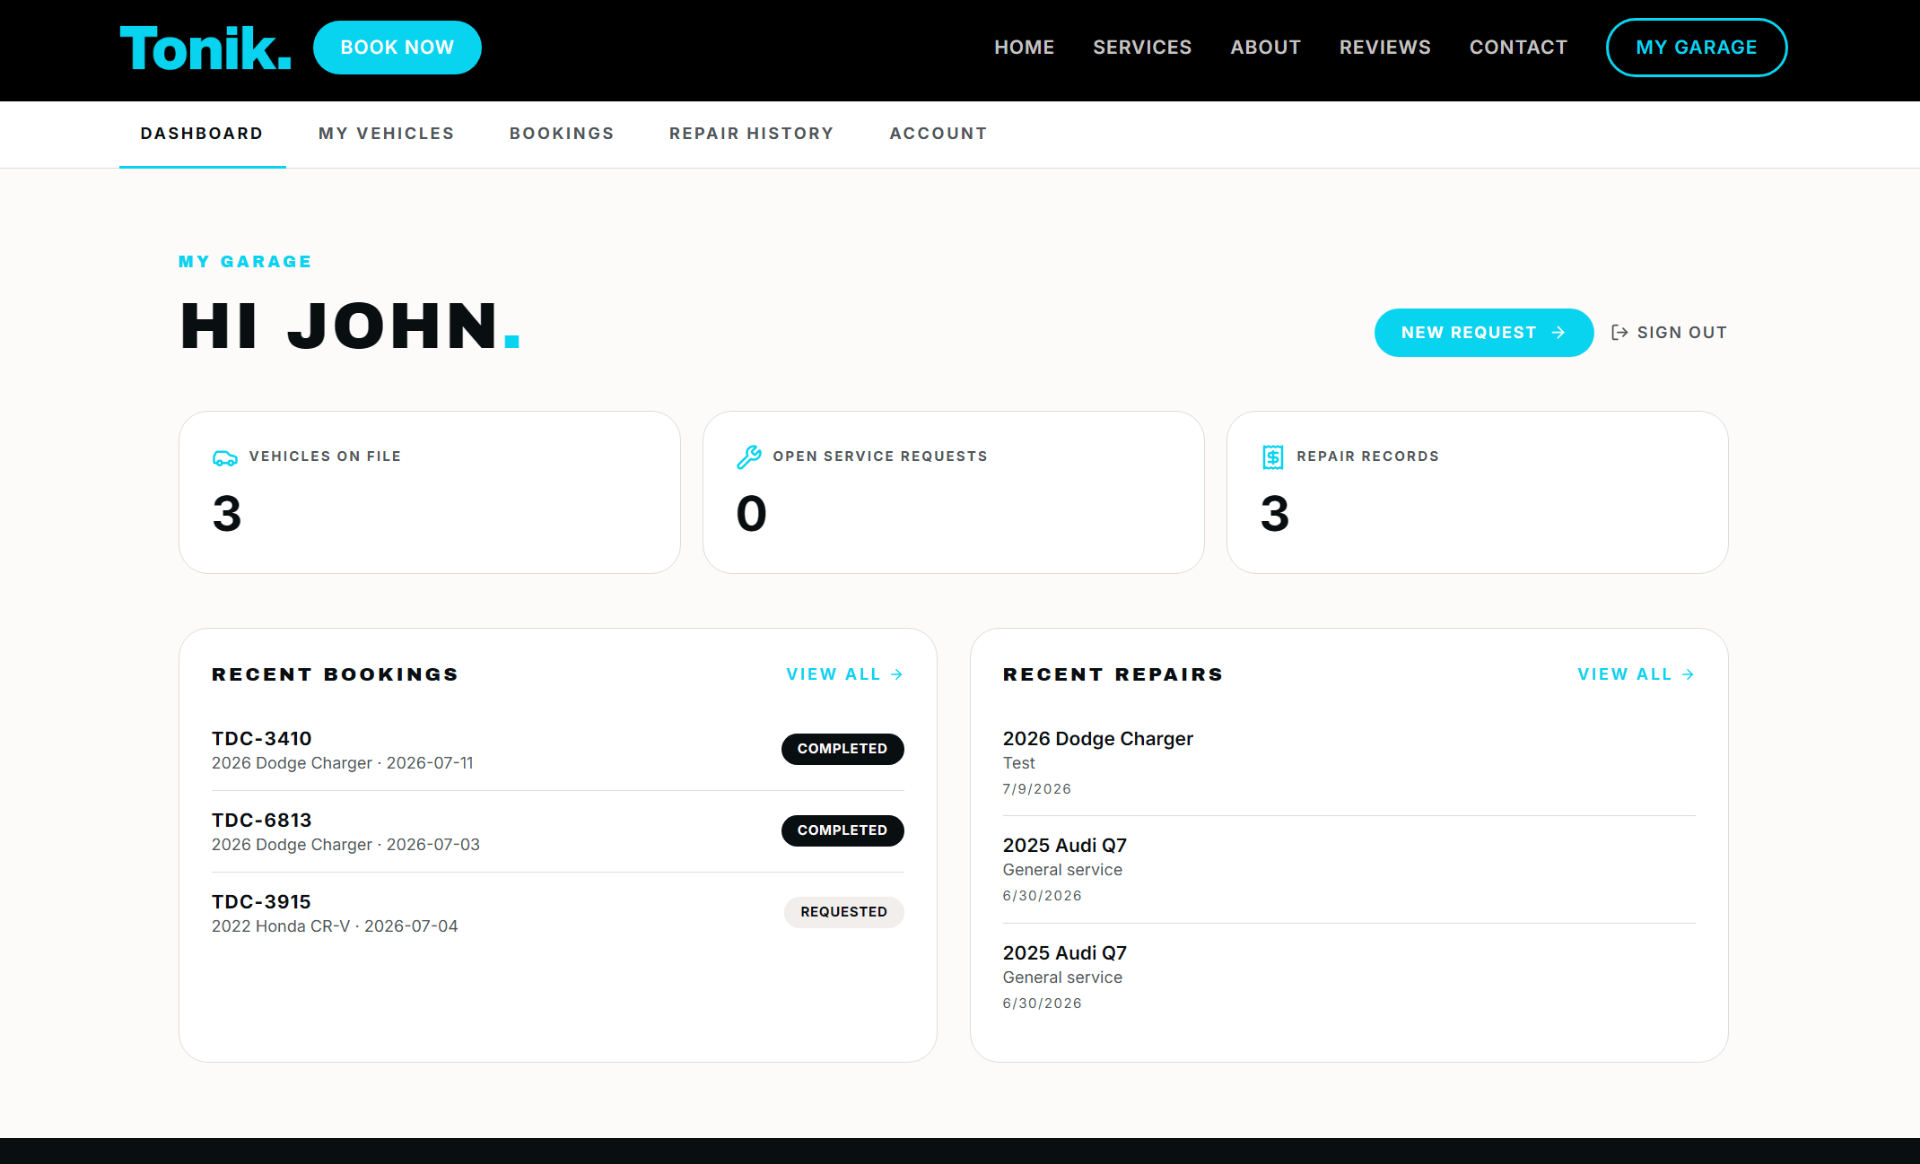Click the Completed badge for TDC-6813

842,831
